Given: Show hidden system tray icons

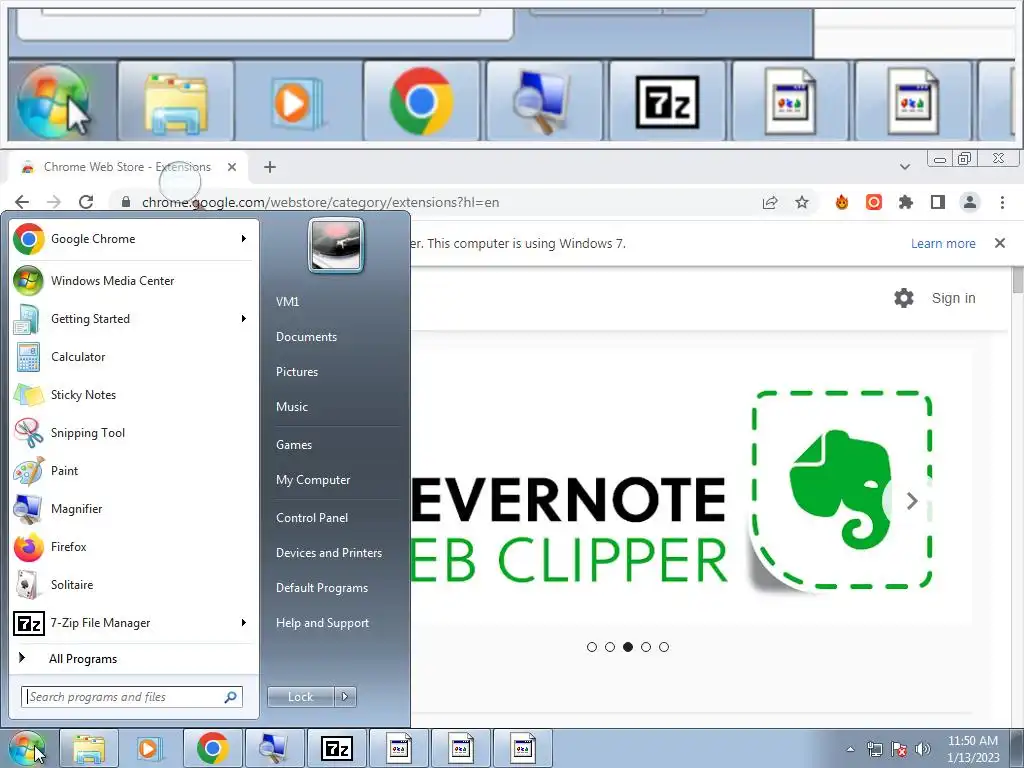Looking at the screenshot, I should [850, 749].
